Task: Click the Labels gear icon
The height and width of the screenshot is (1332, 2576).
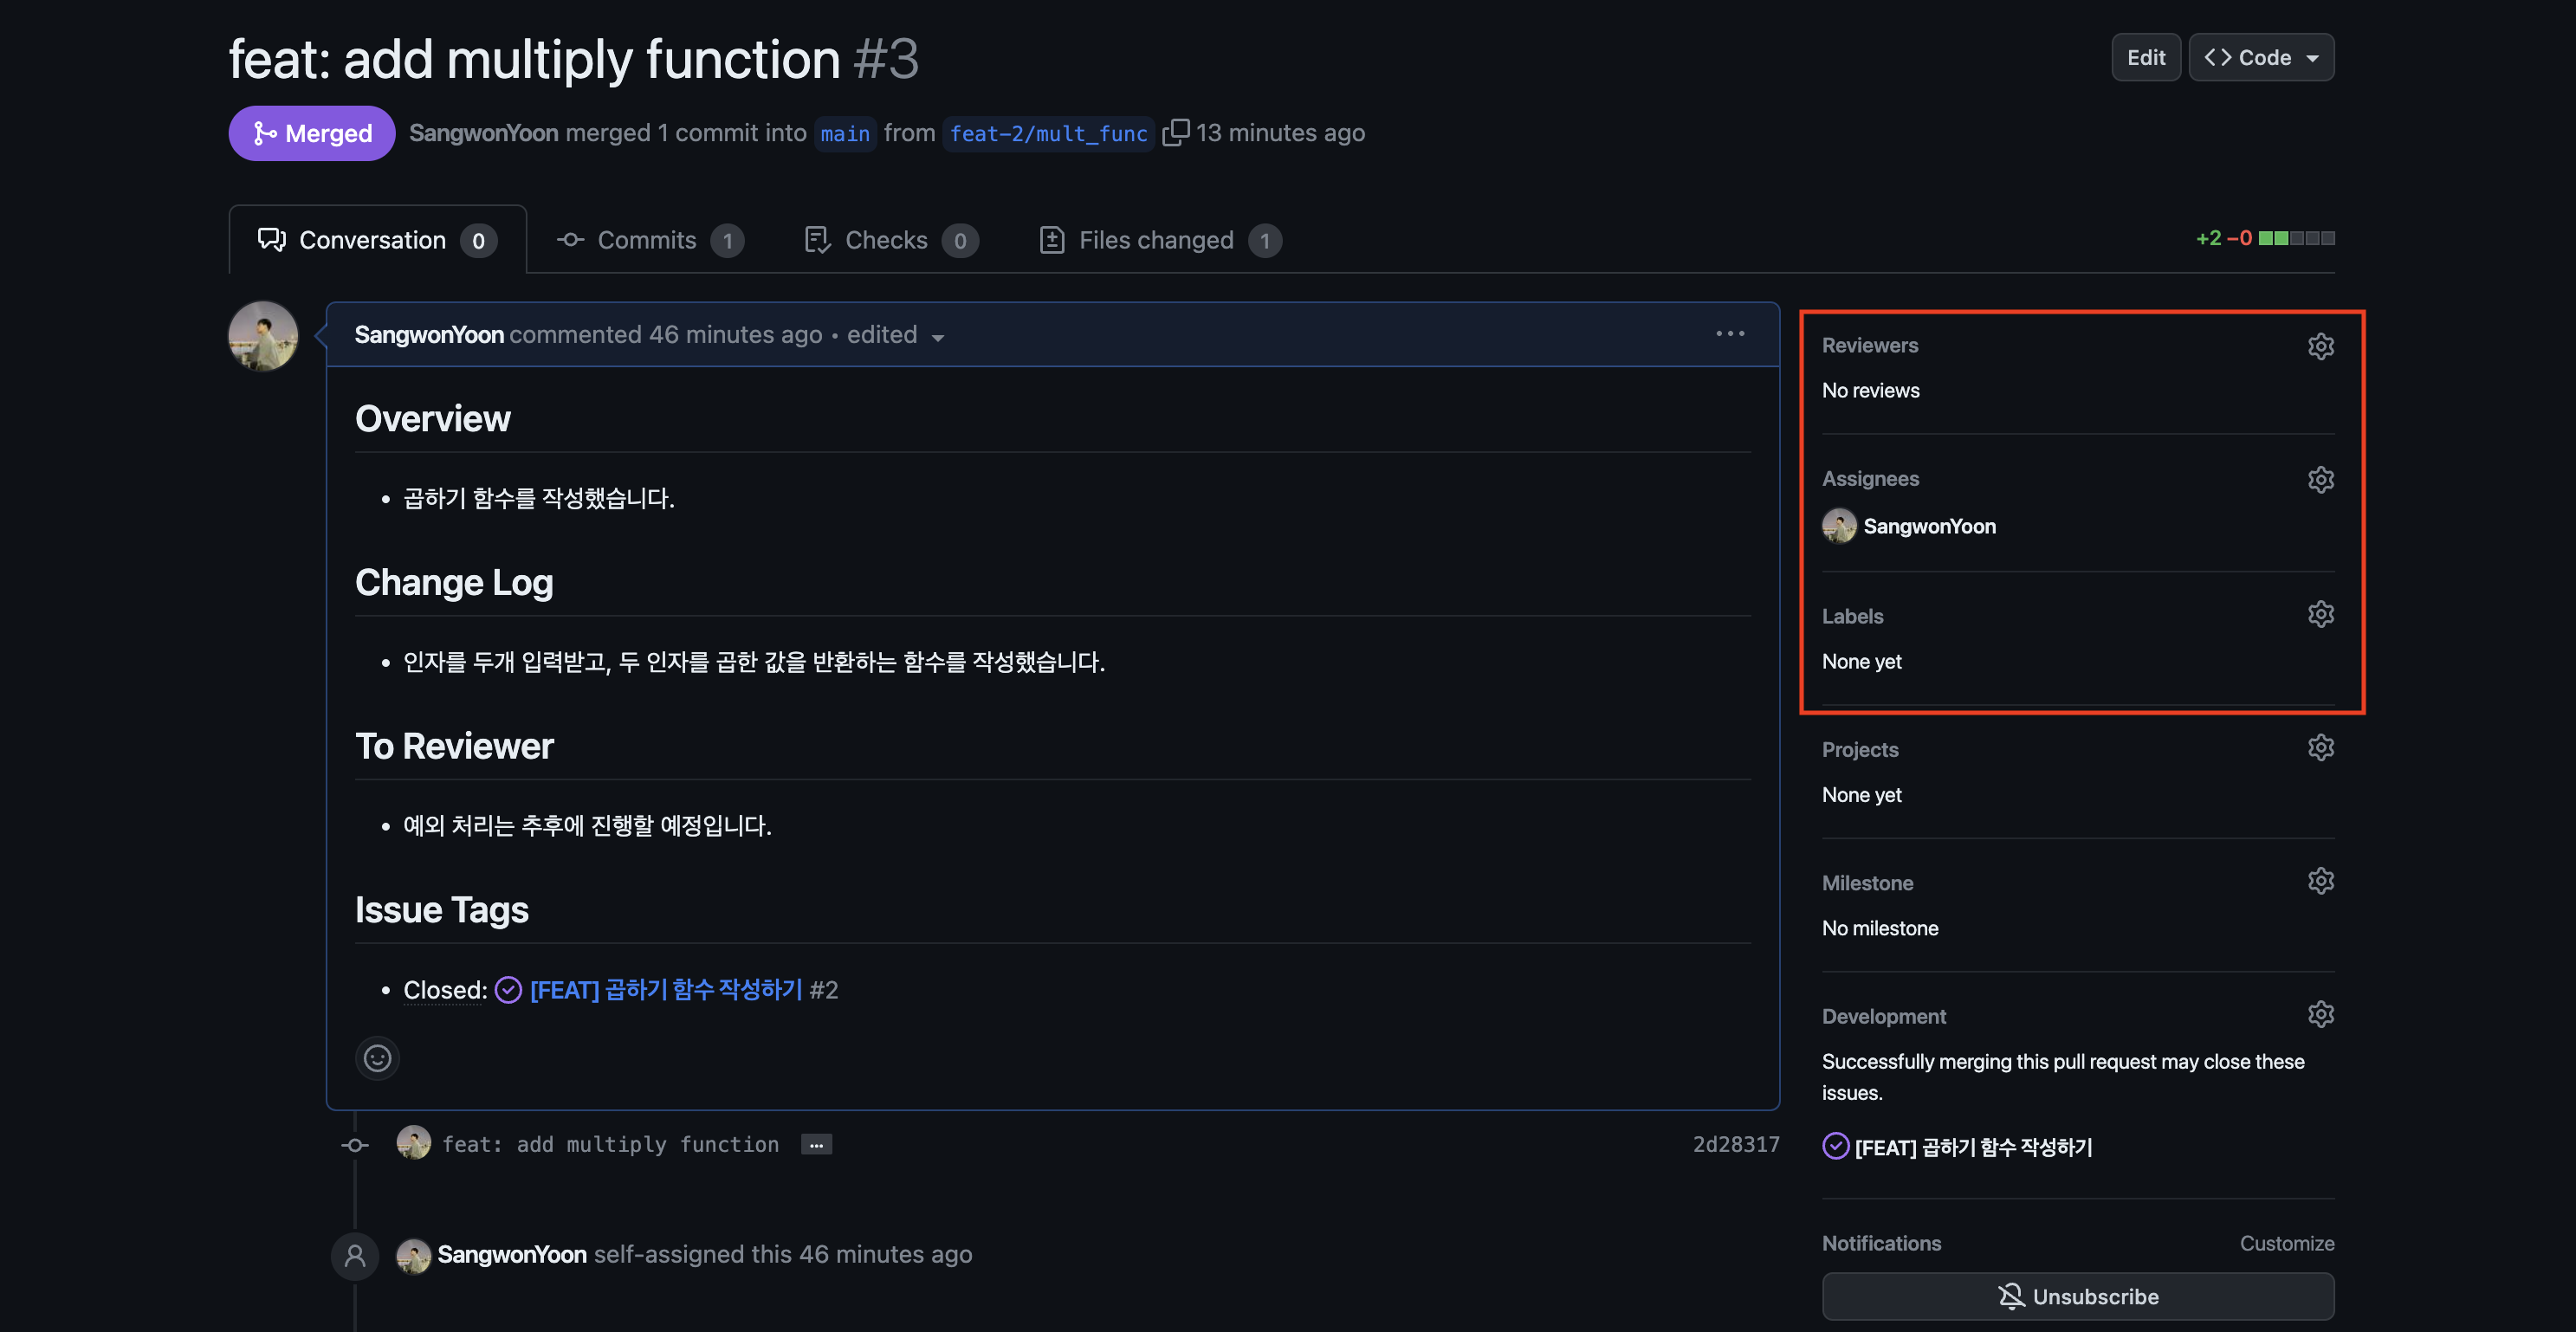Action: click(2320, 614)
